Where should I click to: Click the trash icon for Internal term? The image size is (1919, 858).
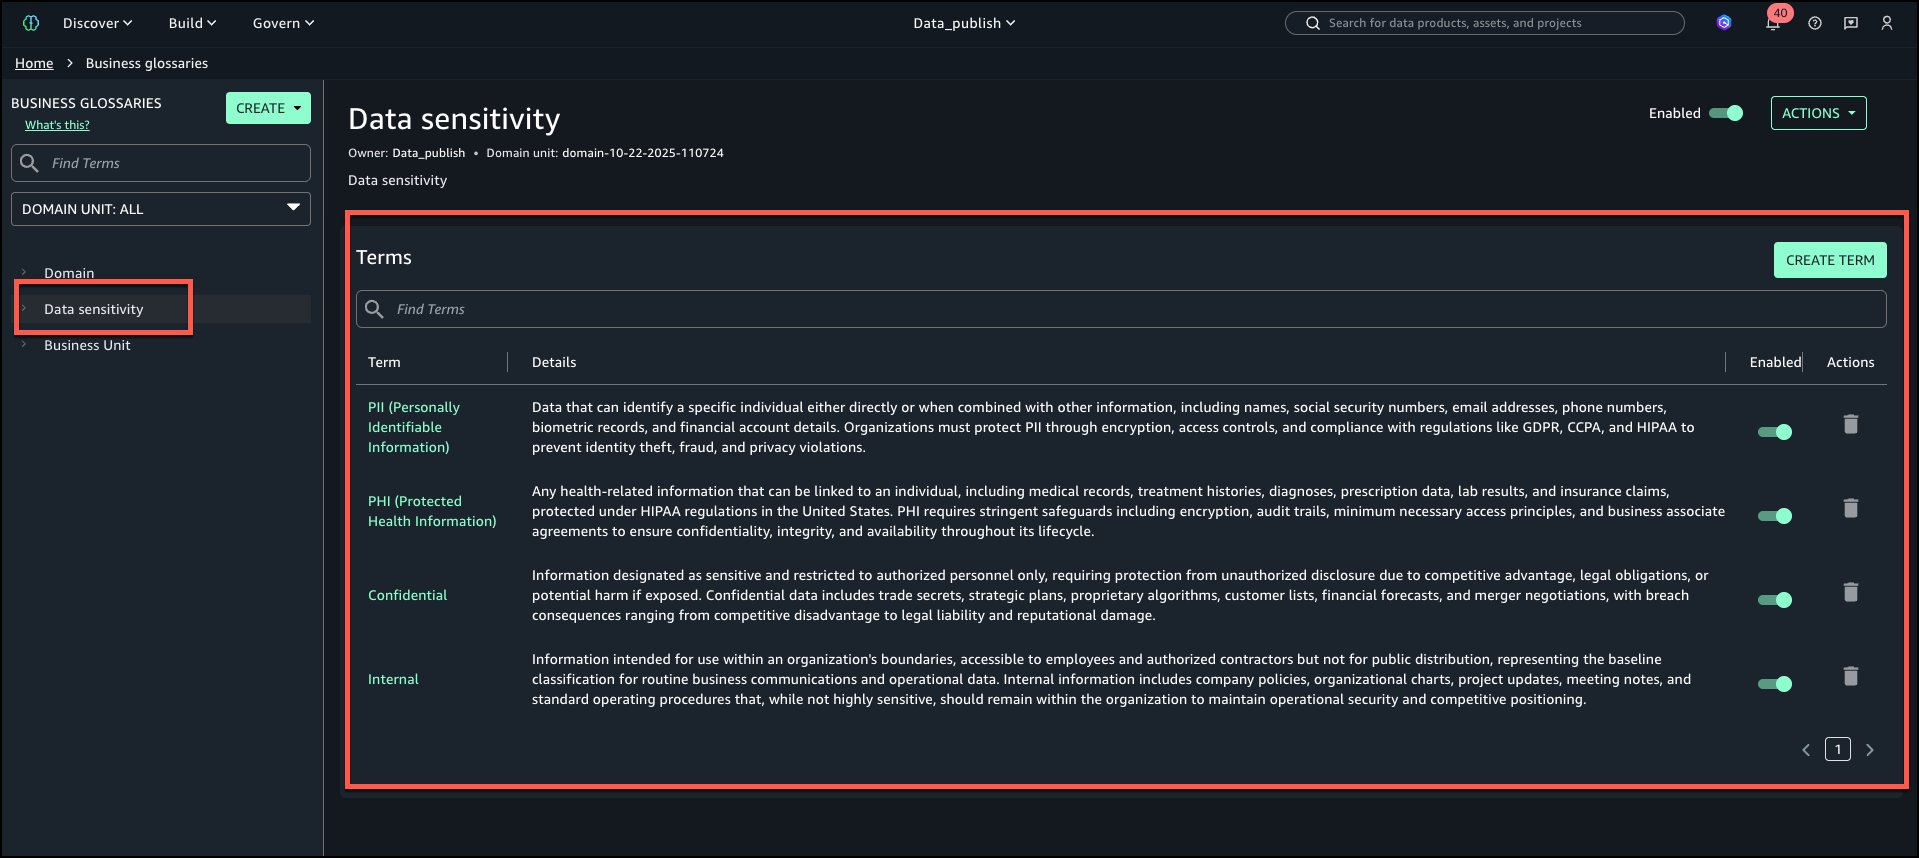(x=1851, y=676)
